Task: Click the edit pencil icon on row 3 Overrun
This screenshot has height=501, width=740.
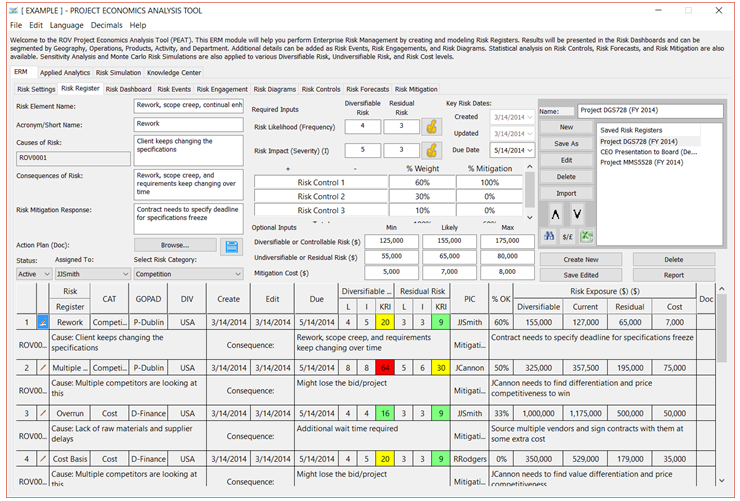Action: 42,413
